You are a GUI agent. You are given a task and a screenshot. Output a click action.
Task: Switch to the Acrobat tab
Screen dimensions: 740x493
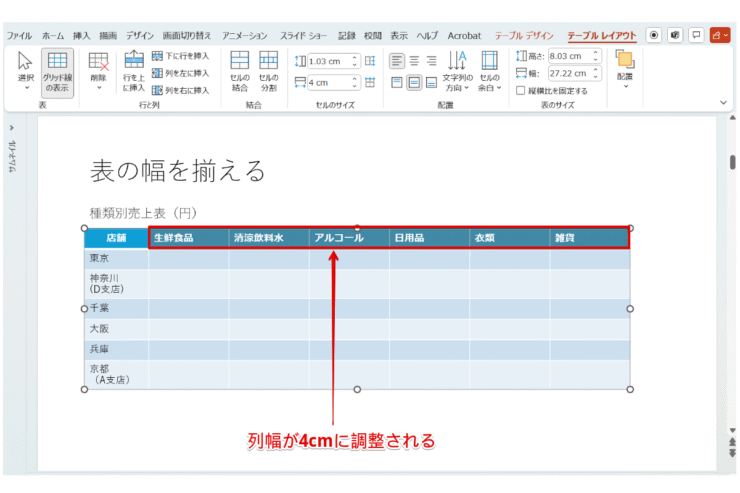point(464,36)
